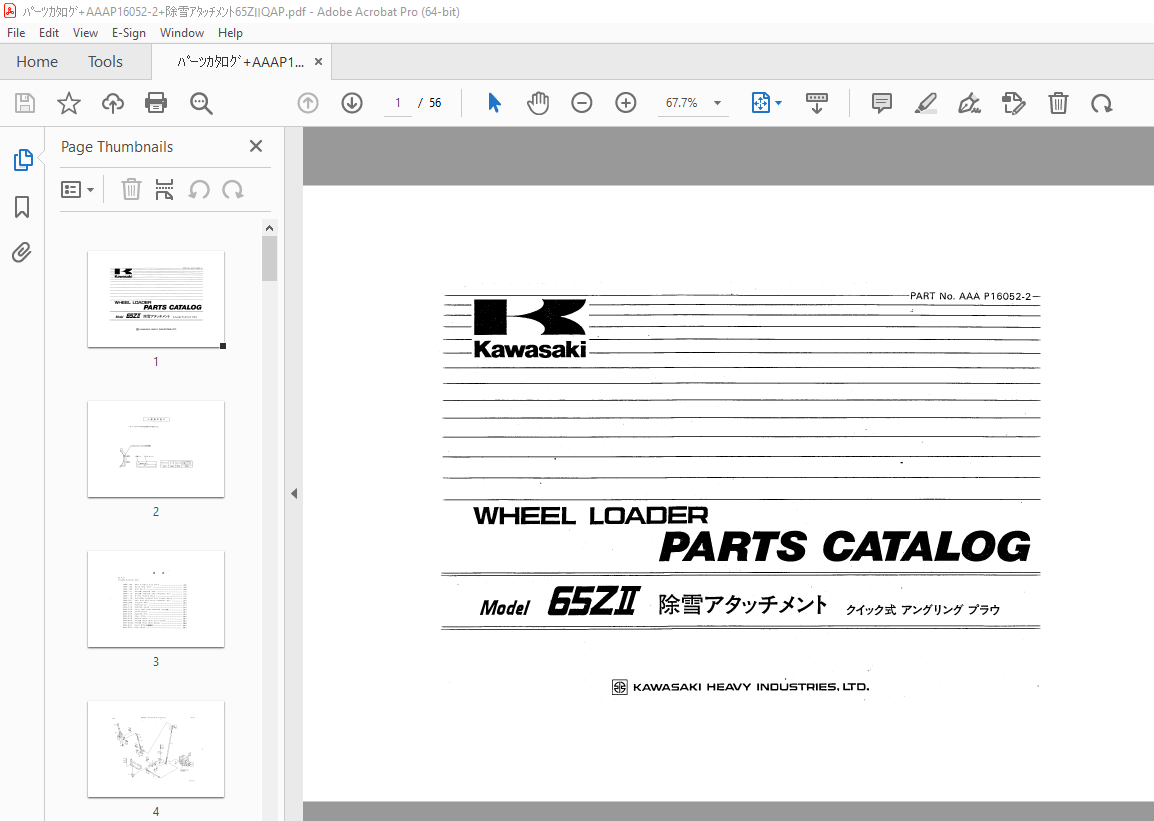Screen dimensions: 1154x821
Task: Open the zoom percentage dropdown
Action: click(x=718, y=103)
